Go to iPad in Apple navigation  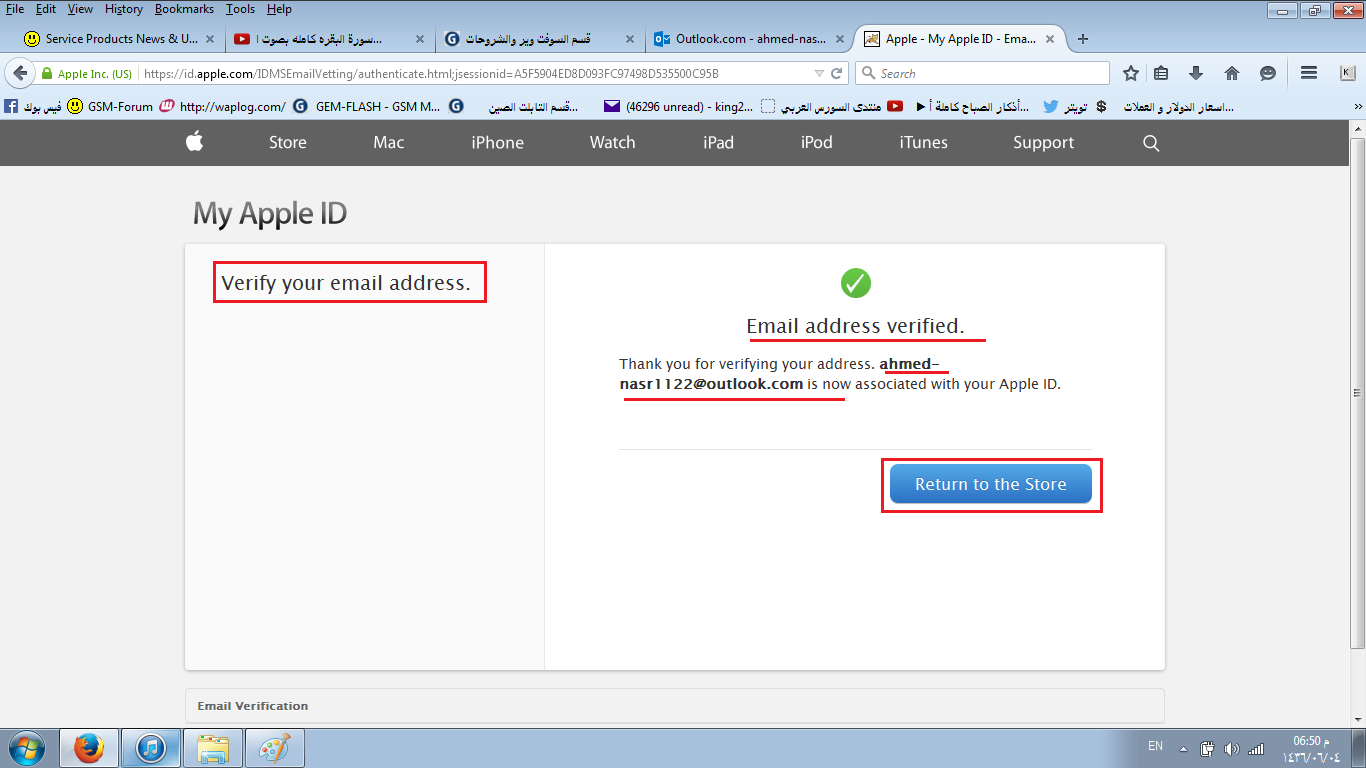[719, 143]
